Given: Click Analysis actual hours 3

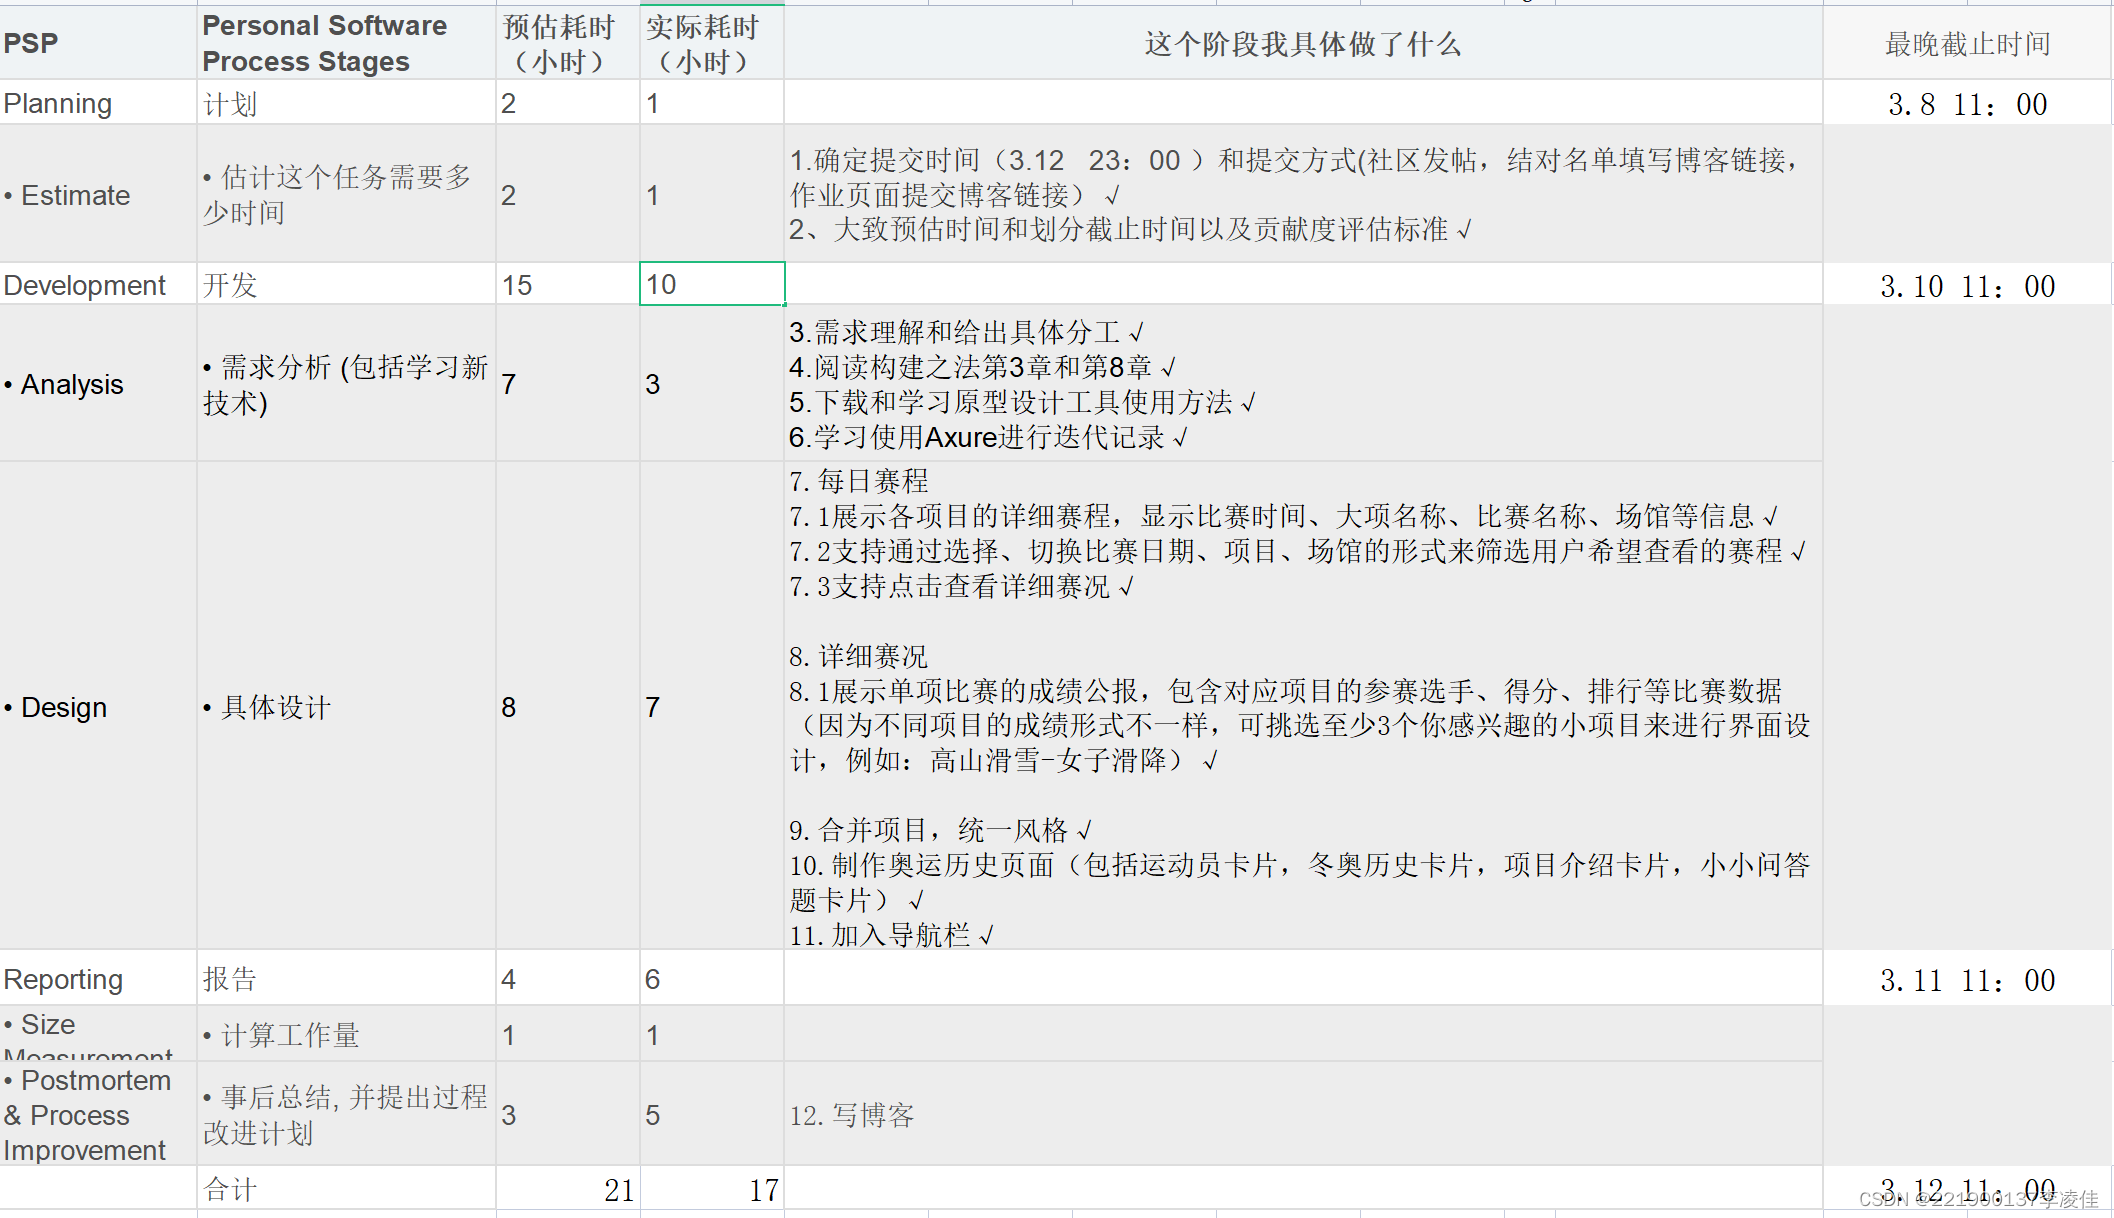Looking at the screenshot, I should pos(711,383).
